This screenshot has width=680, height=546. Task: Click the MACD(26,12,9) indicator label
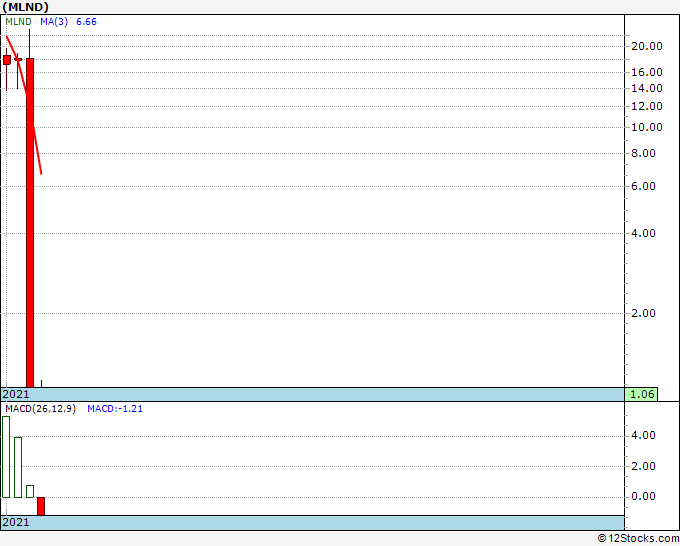coord(40,409)
